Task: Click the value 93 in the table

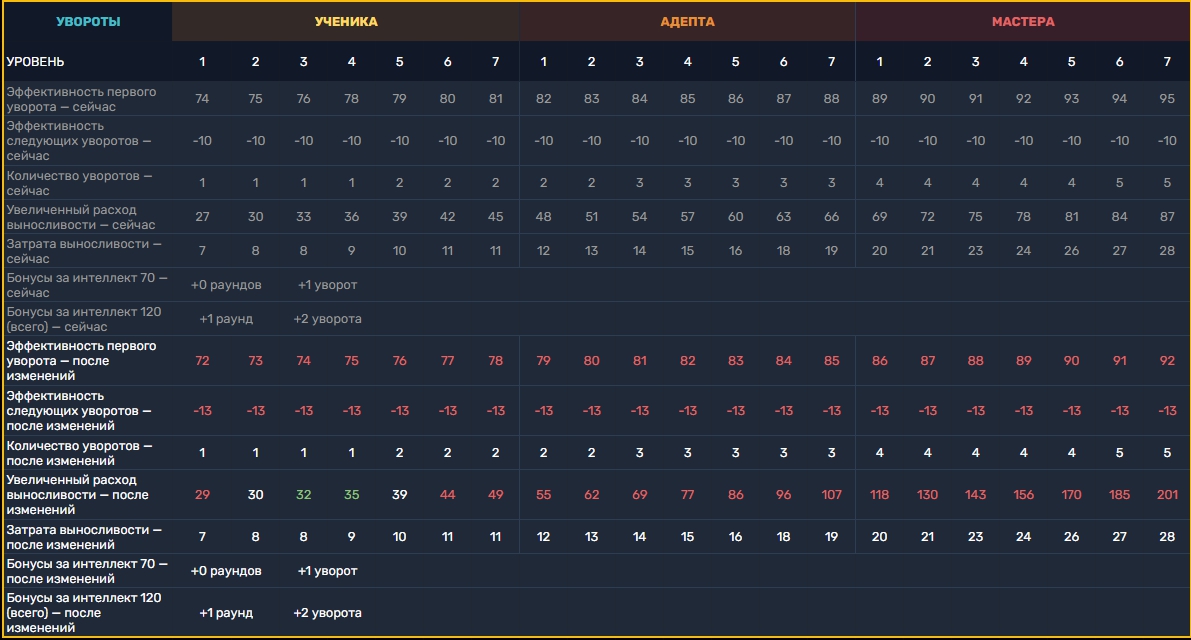Action: (x=1071, y=99)
